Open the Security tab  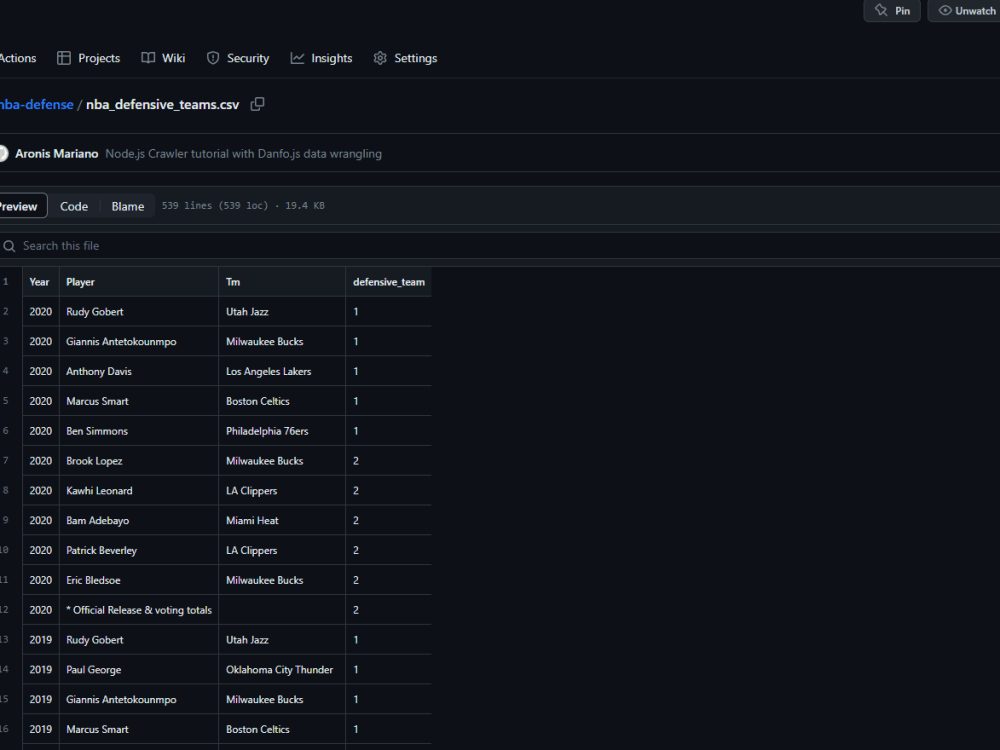238,58
